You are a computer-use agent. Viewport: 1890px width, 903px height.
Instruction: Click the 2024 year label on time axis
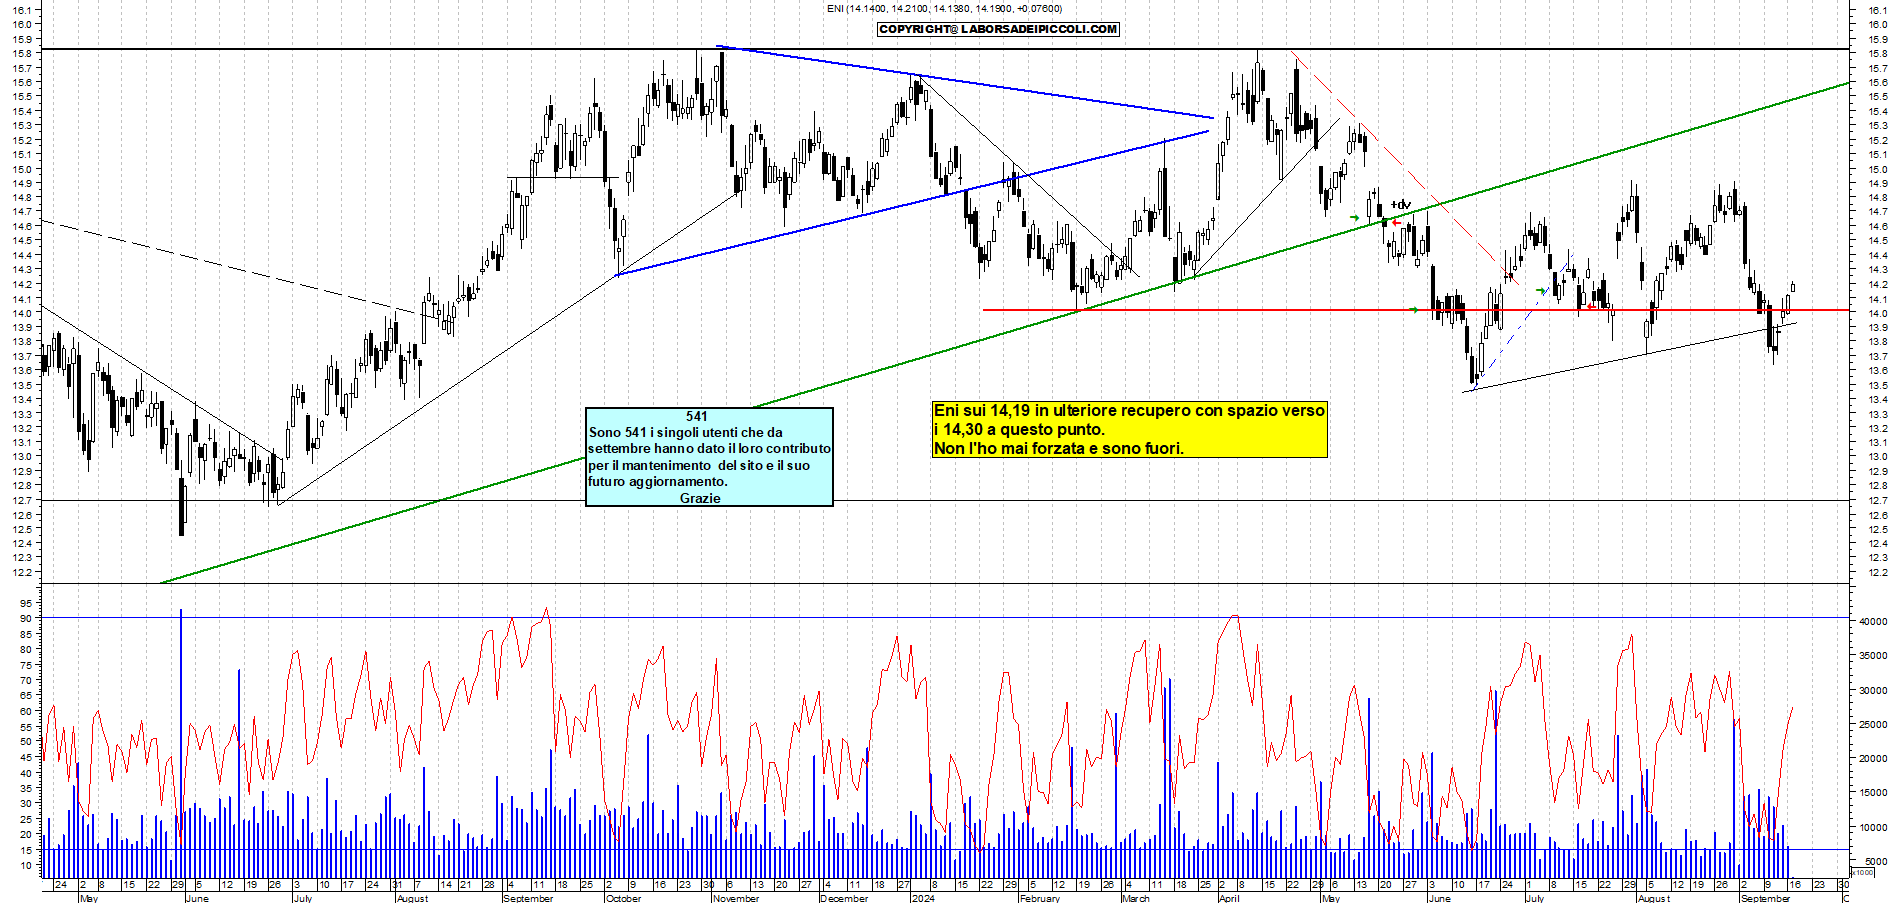click(922, 898)
